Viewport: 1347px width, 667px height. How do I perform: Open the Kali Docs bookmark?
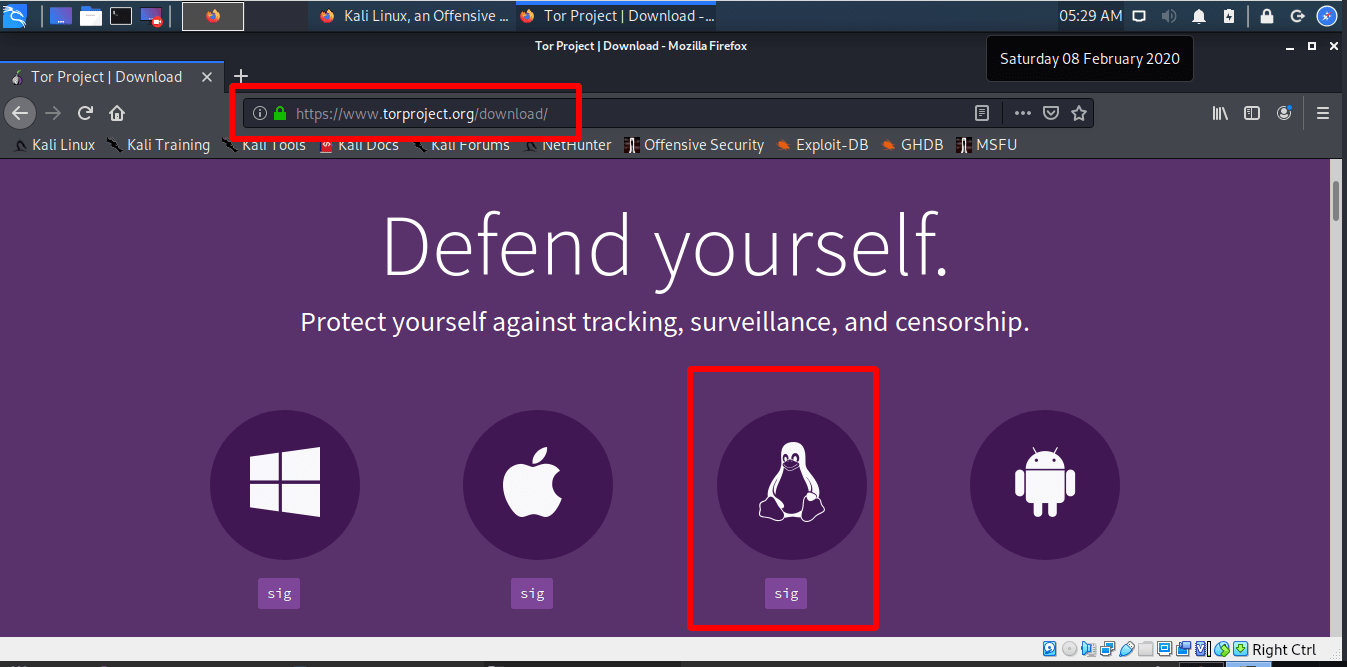point(360,145)
